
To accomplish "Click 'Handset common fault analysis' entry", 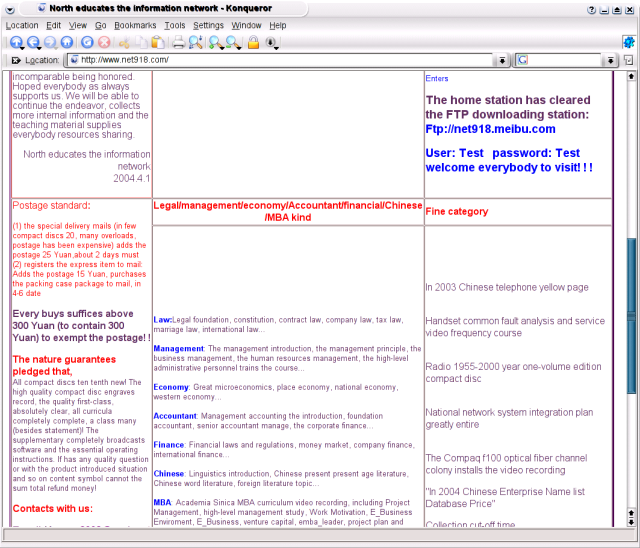I will (x=515, y=327).
